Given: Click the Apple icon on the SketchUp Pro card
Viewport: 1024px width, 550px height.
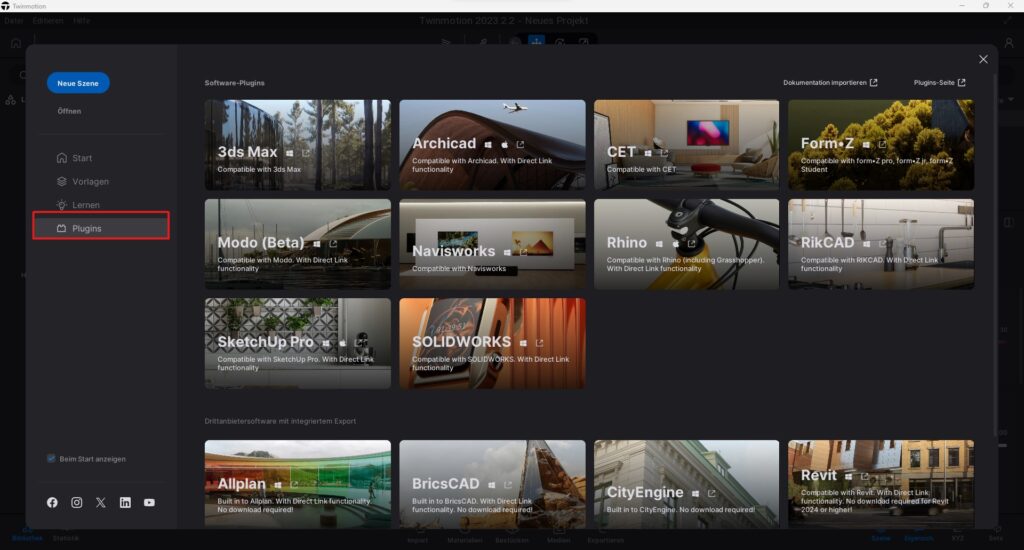Looking at the screenshot, I should pyautogui.click(x=342, y=343).
